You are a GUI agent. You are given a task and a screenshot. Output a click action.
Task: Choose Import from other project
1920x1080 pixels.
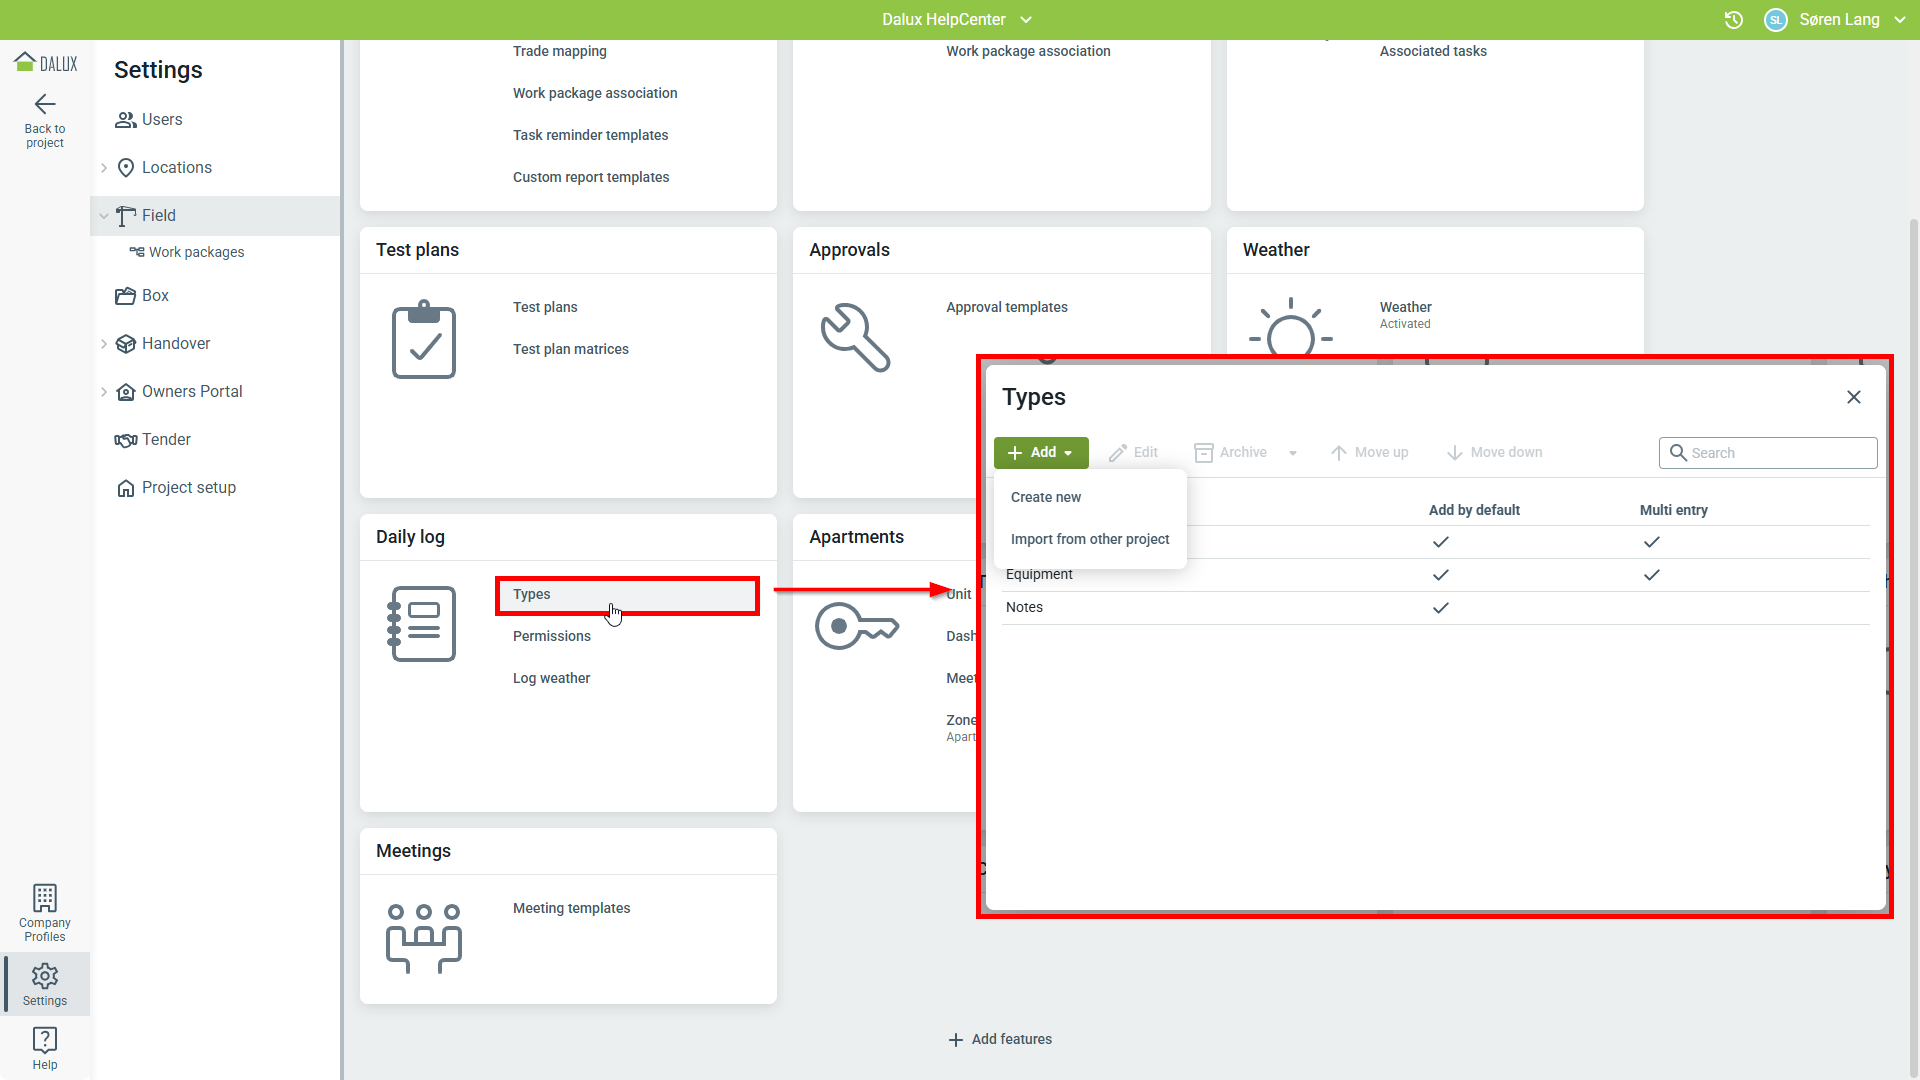point(1089,539)
